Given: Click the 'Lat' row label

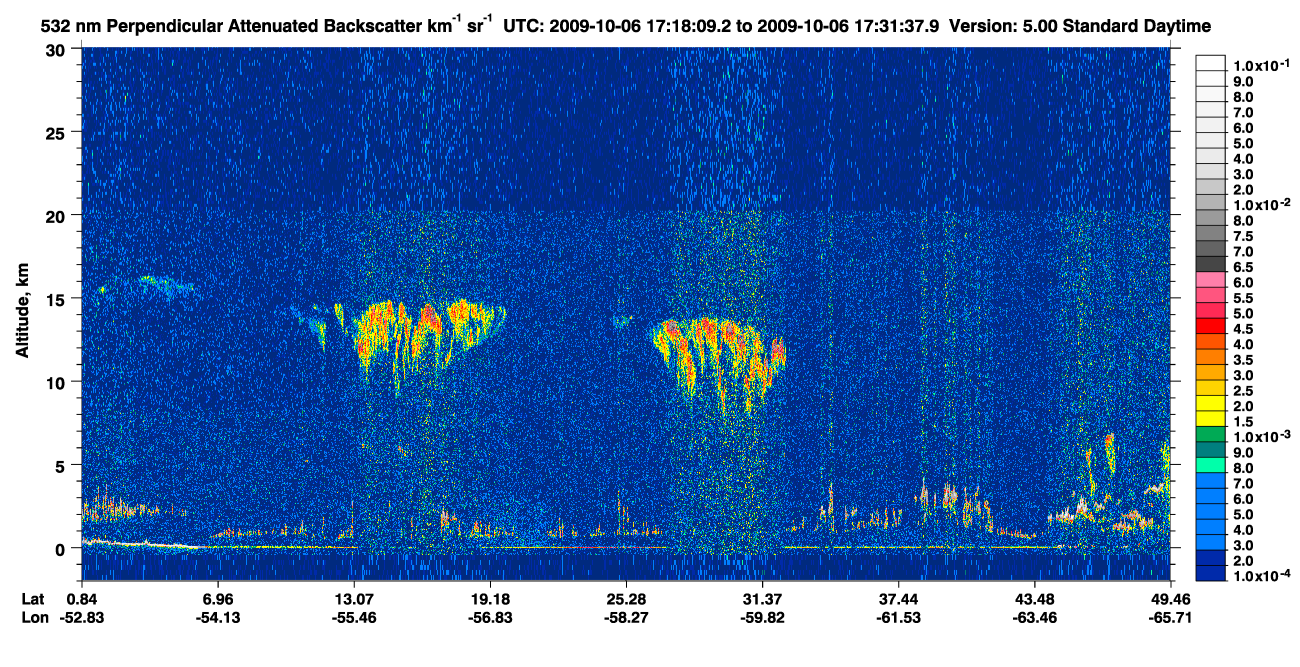Looking at the screenshot, I should coord(34,599).
